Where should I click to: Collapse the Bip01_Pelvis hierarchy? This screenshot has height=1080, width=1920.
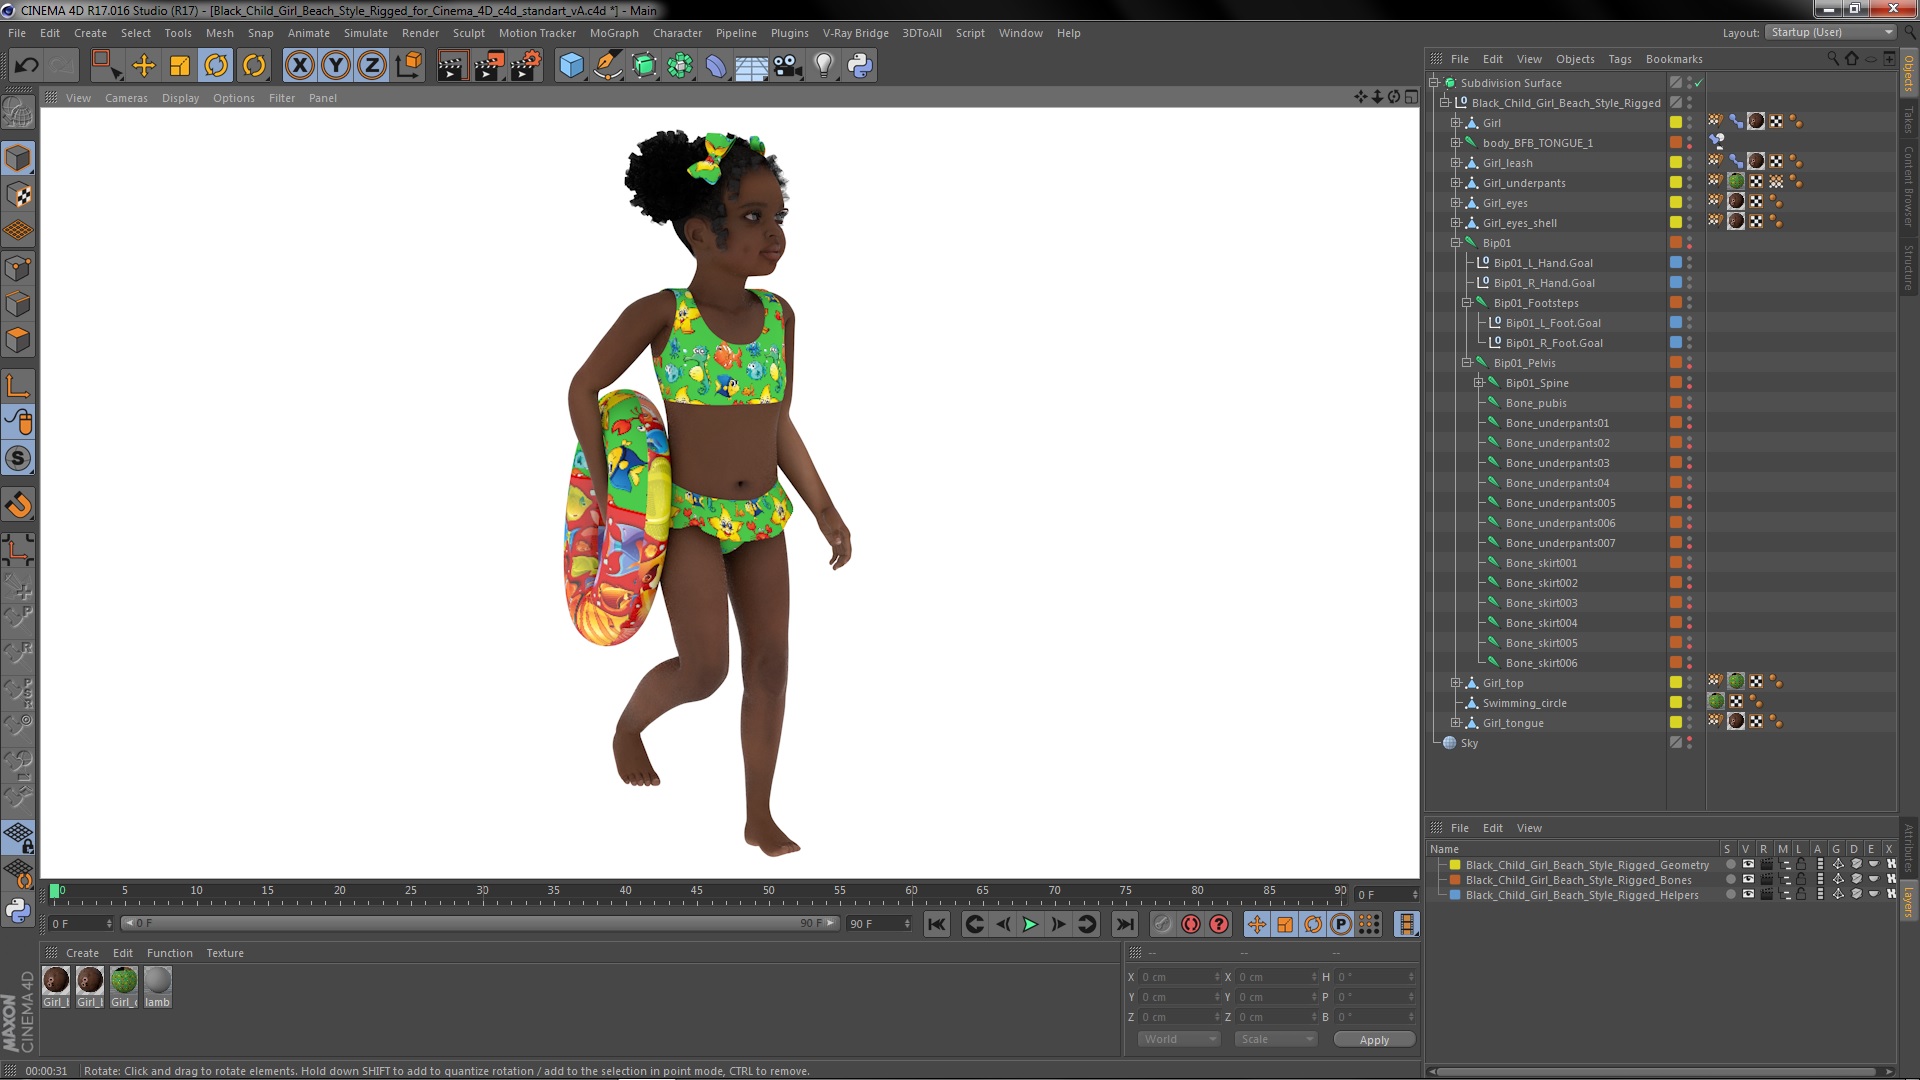point(1466,363)
